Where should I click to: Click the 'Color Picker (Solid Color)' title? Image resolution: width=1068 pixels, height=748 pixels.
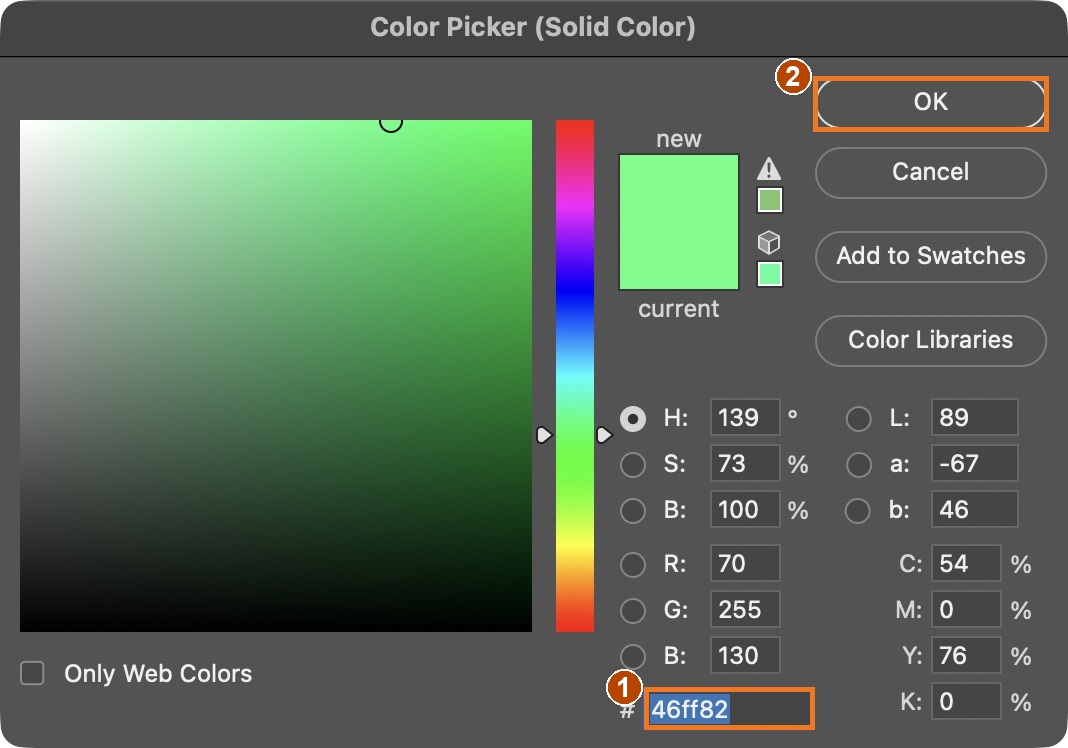533,27
